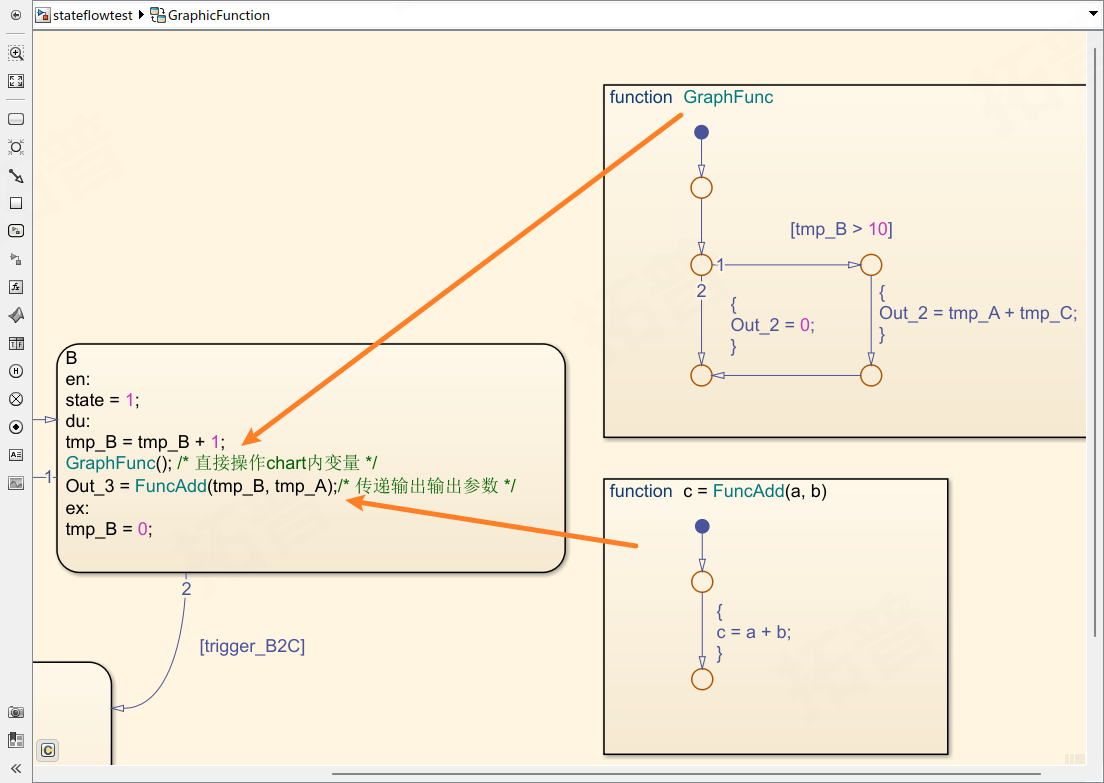1104x783 pixels.
Task: Collapse the palette with double chevron
Action: [16, 768]
